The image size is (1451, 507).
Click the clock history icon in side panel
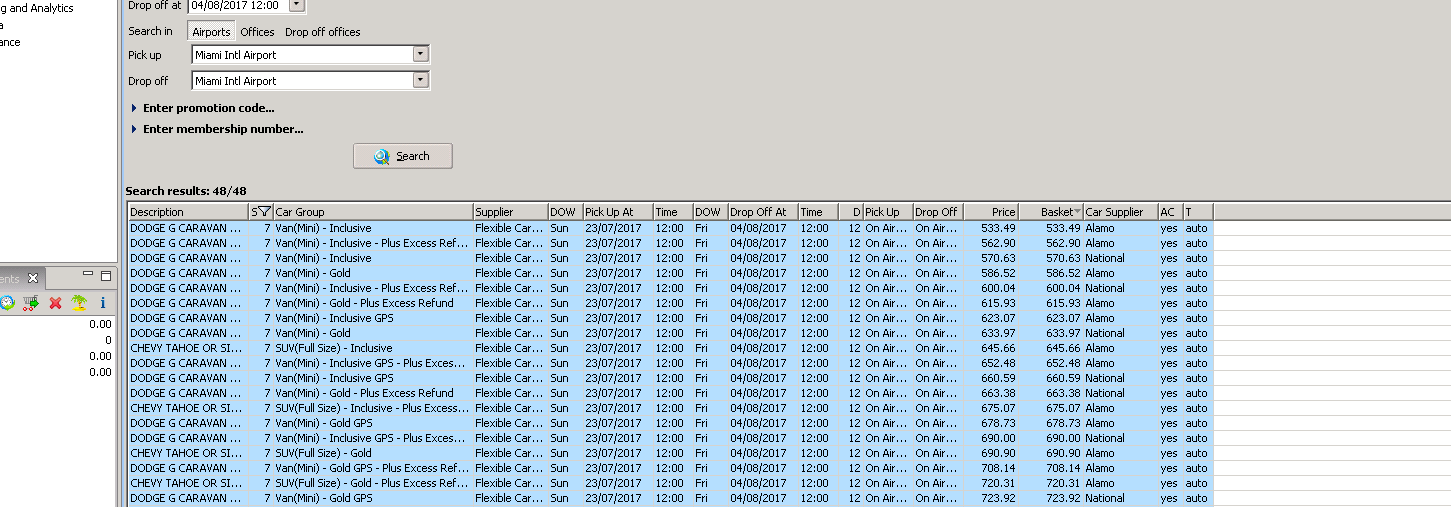6,303
